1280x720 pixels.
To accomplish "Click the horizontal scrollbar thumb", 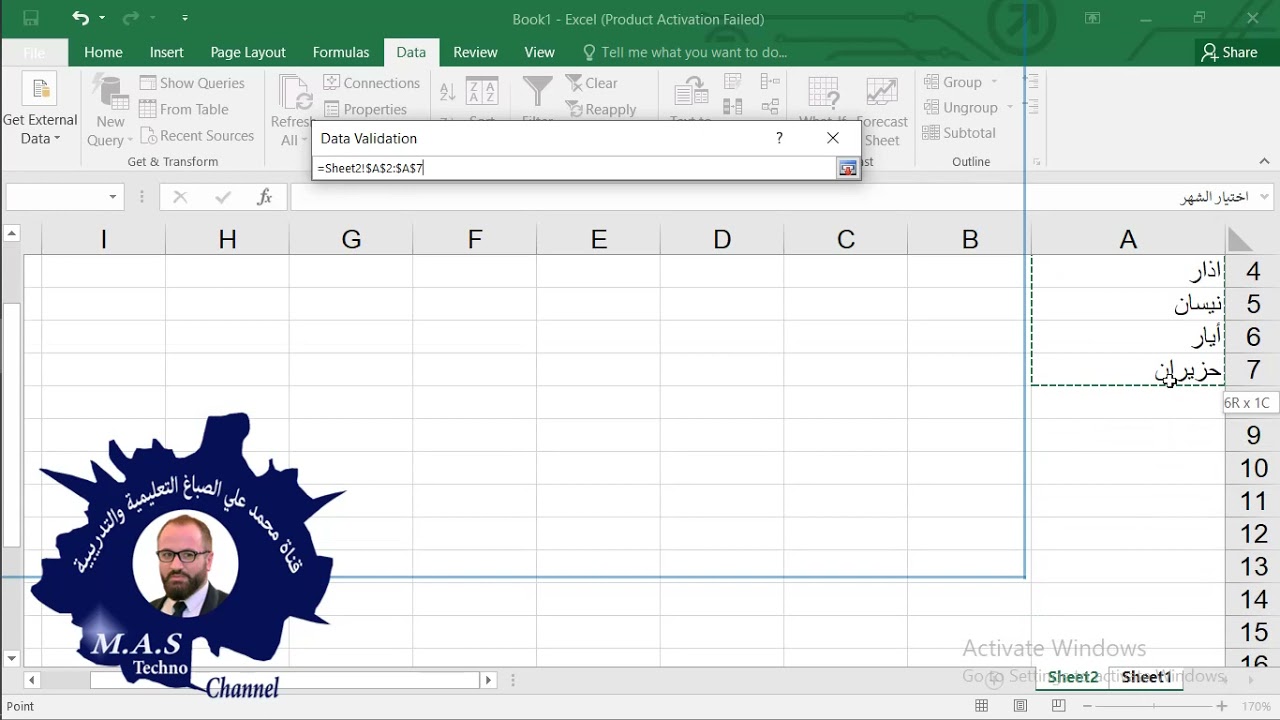I will point(285,680).
